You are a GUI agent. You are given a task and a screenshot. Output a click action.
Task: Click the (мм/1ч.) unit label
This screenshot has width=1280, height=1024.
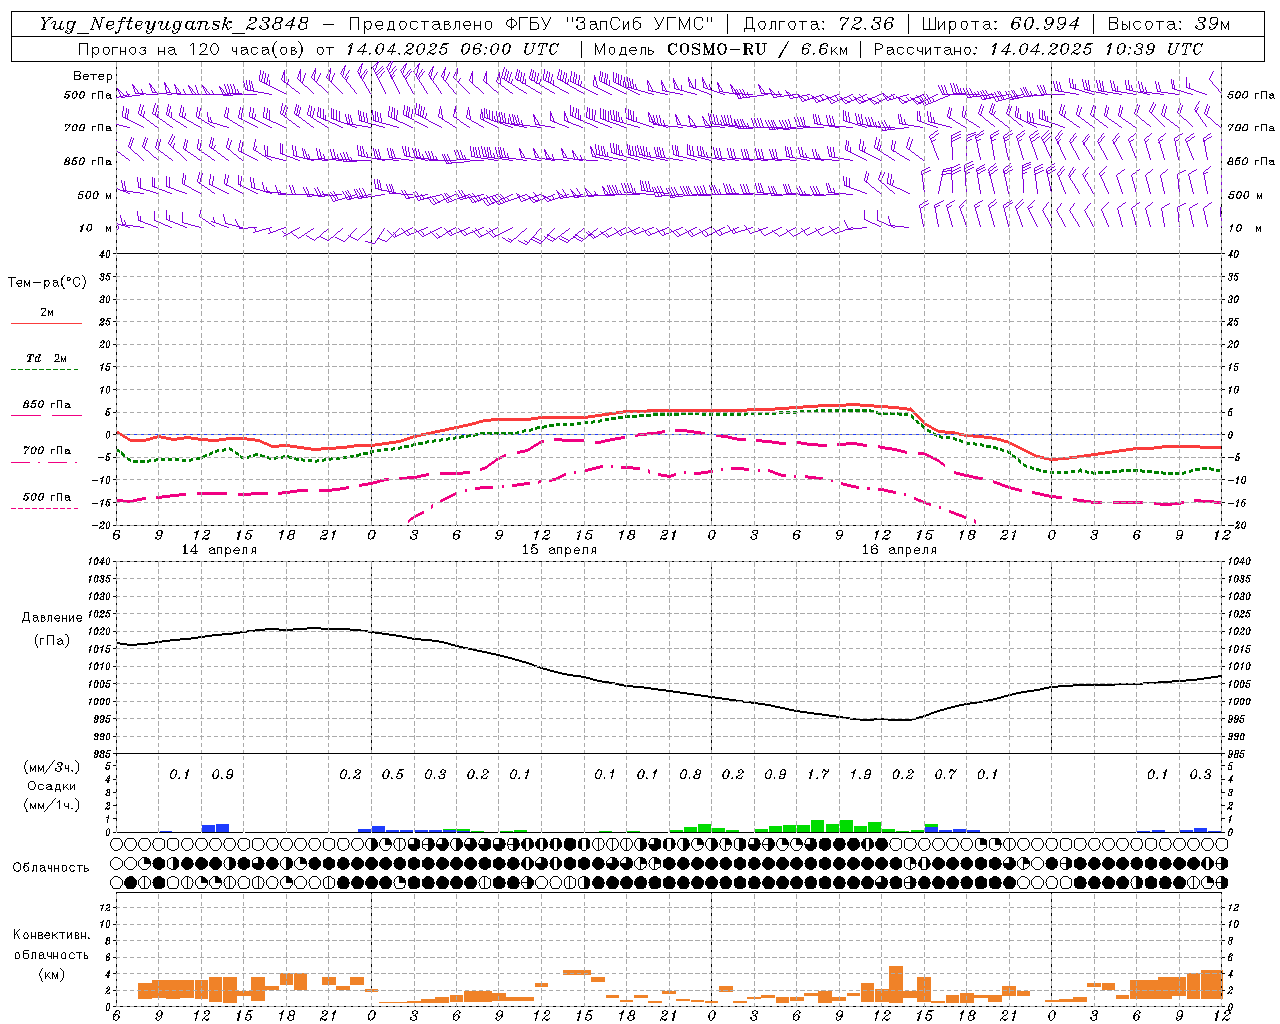(x=51, y=805)
